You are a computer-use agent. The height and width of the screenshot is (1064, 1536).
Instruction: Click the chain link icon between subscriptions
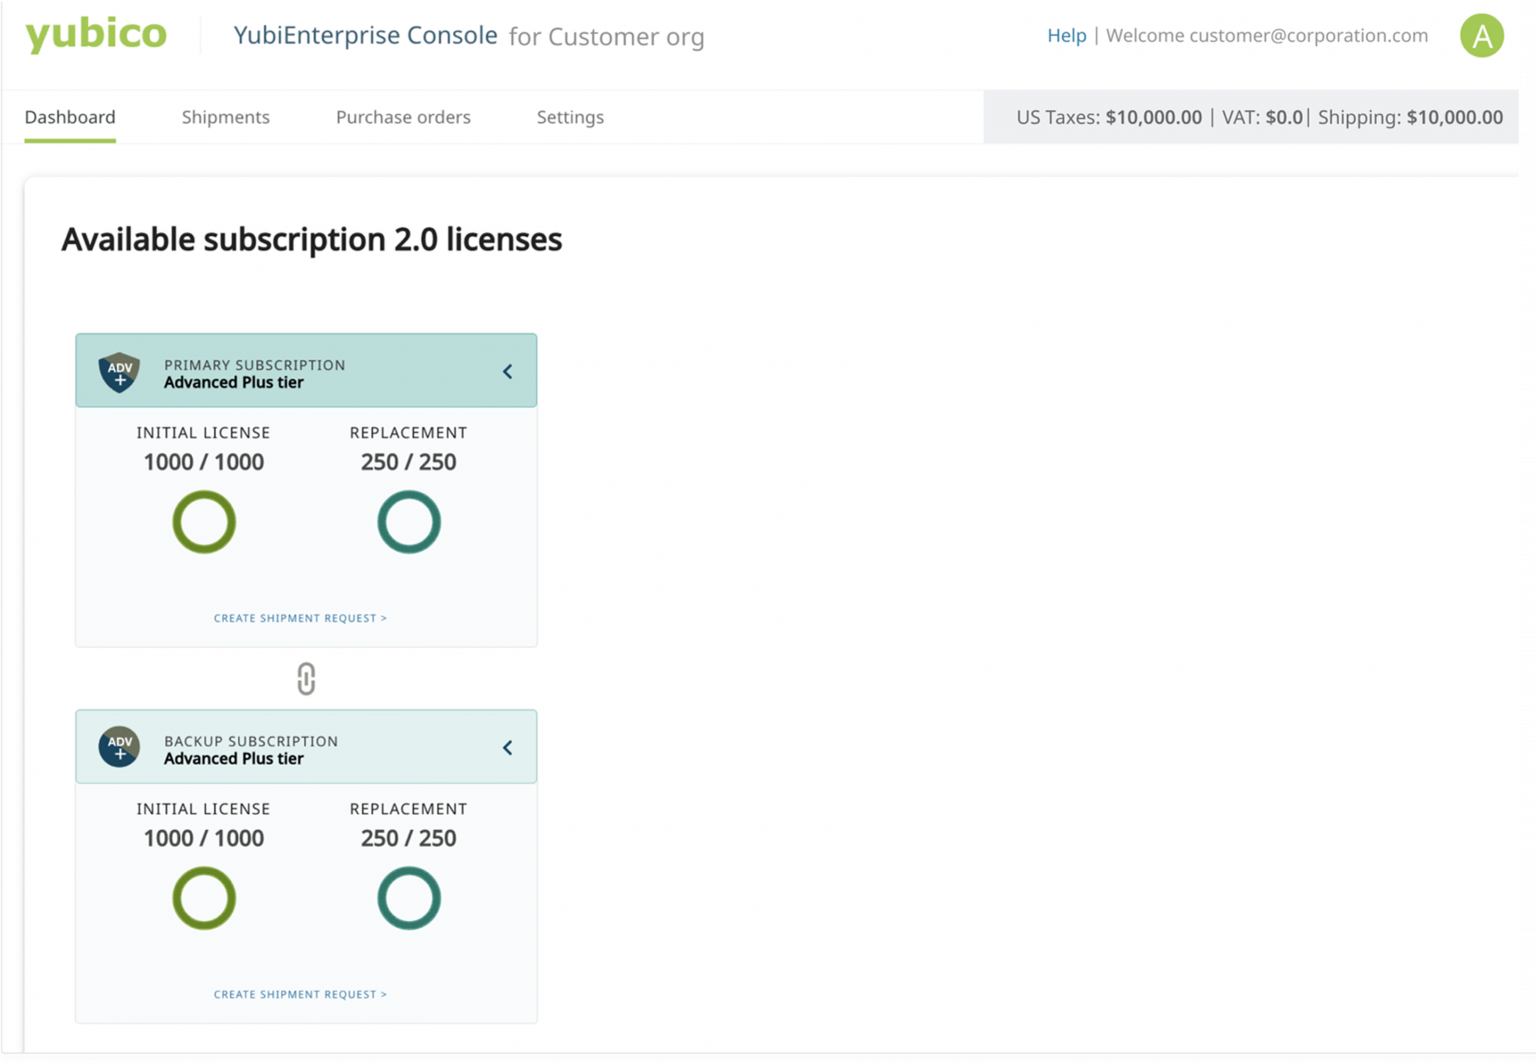[x=306, y=679]
